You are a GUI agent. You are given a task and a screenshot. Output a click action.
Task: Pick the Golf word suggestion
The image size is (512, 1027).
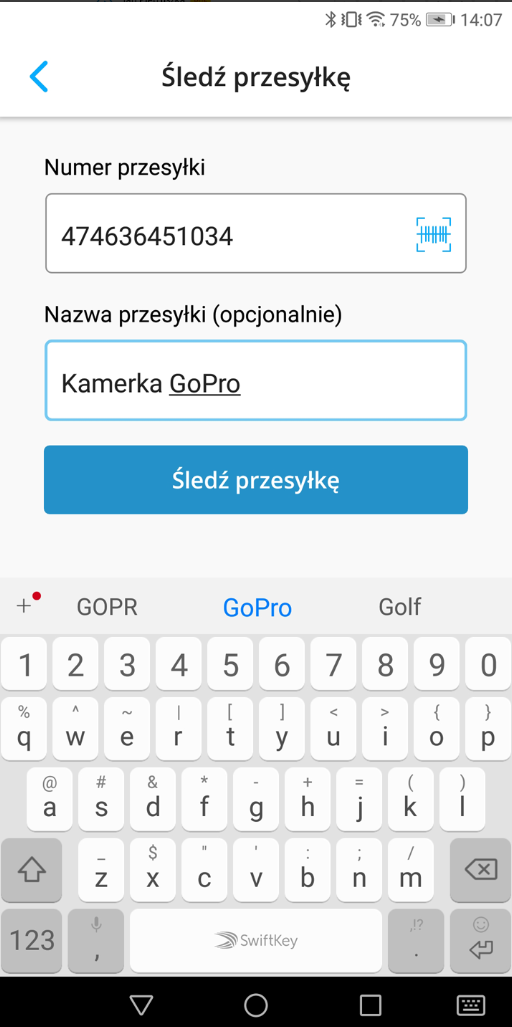400,607
